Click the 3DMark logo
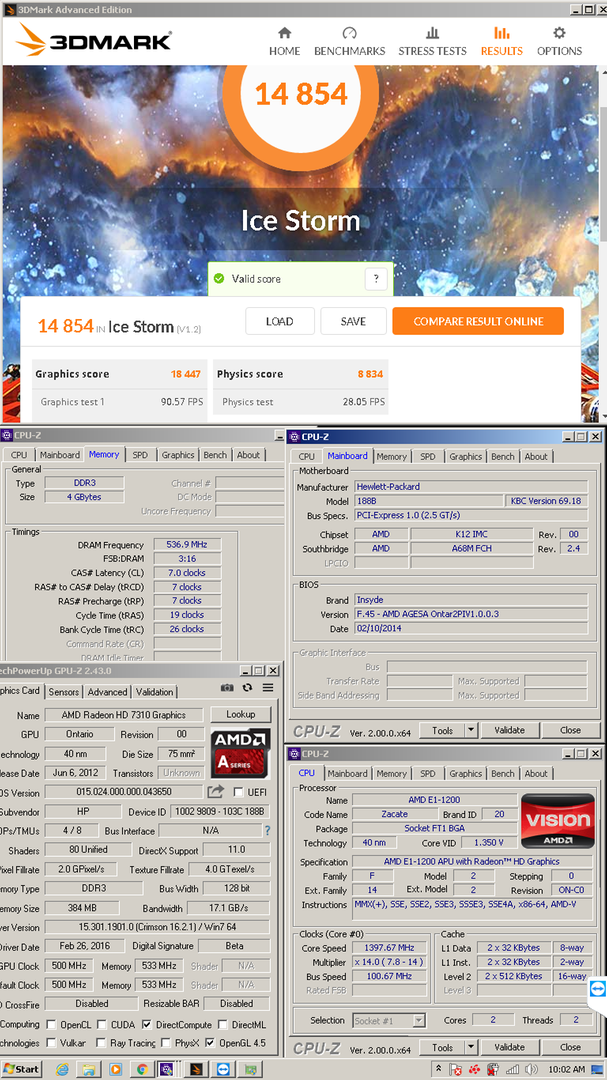 tap(94, 40)
